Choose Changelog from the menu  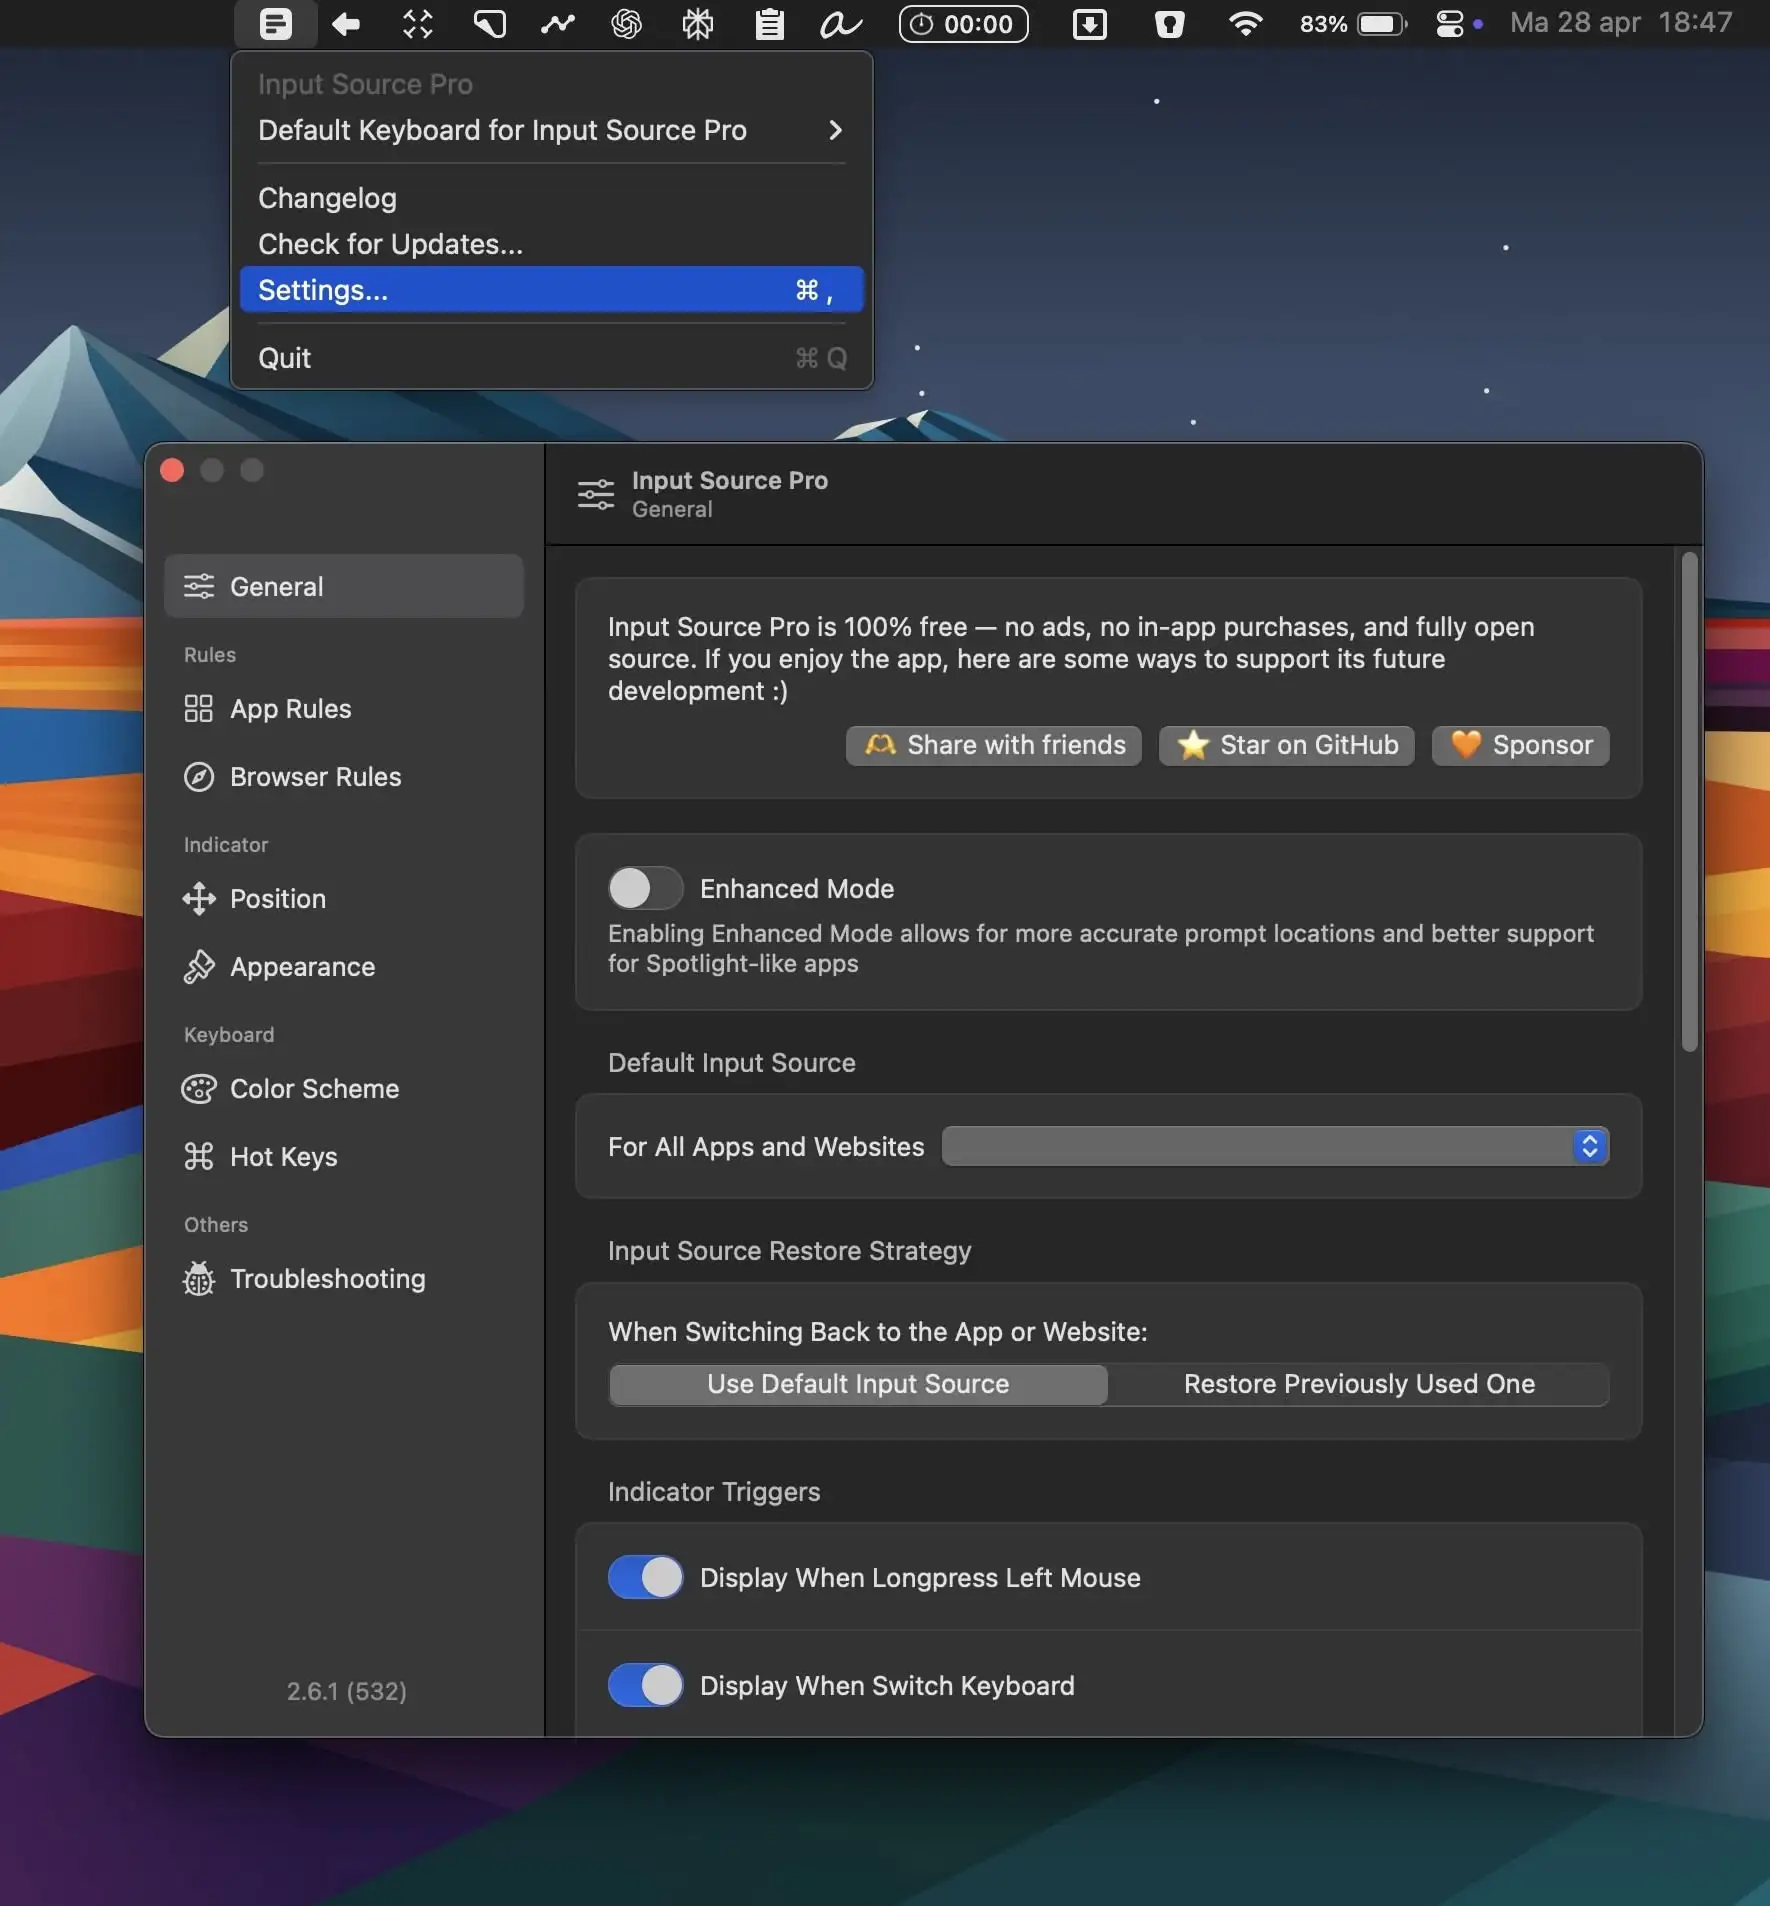(x=551, y=198)
